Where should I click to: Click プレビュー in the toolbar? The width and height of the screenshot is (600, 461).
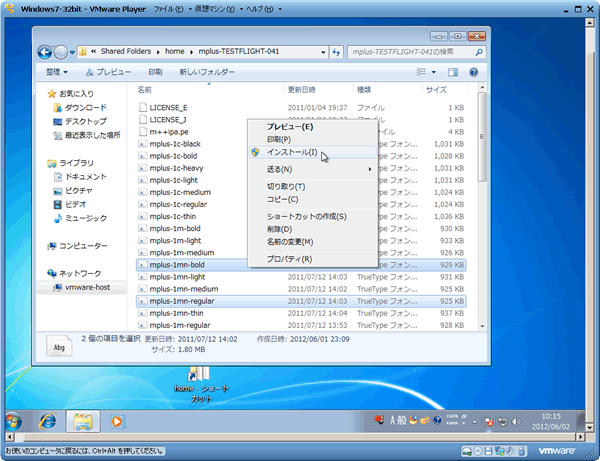[108, 72]
